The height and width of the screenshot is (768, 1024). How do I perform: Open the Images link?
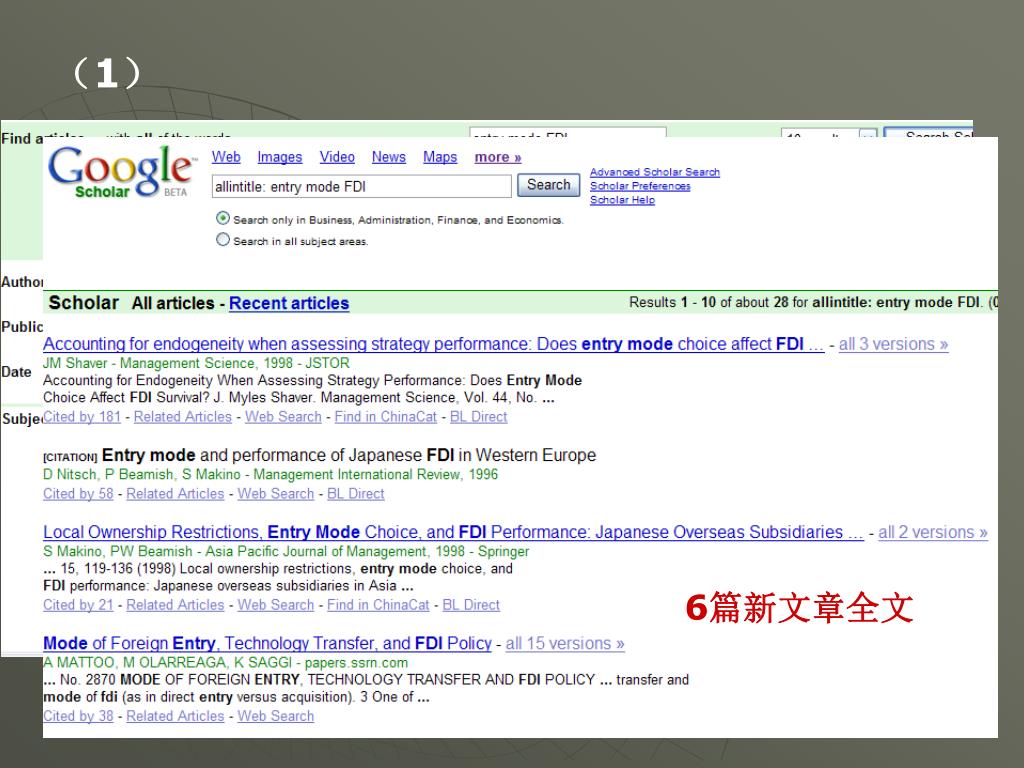pyautogui.click(x=280, y=157)
